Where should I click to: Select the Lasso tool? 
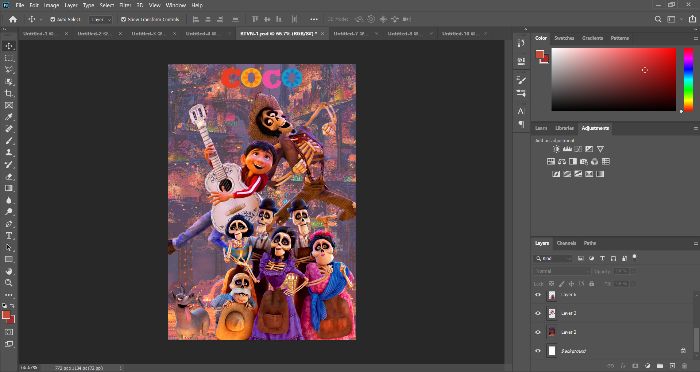coord(8,70)
